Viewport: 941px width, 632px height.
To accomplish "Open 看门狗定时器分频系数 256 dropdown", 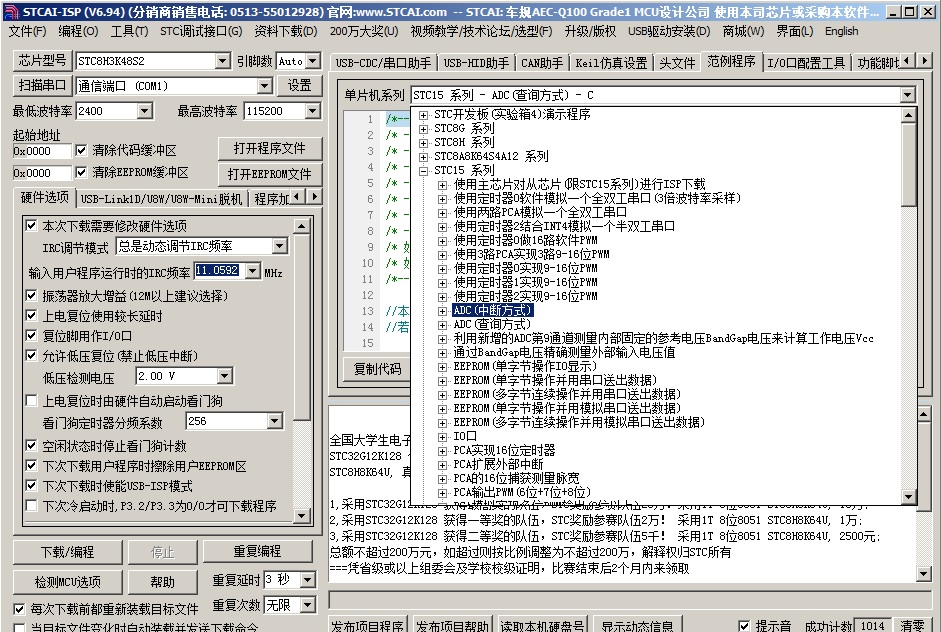I will (274, 421).
